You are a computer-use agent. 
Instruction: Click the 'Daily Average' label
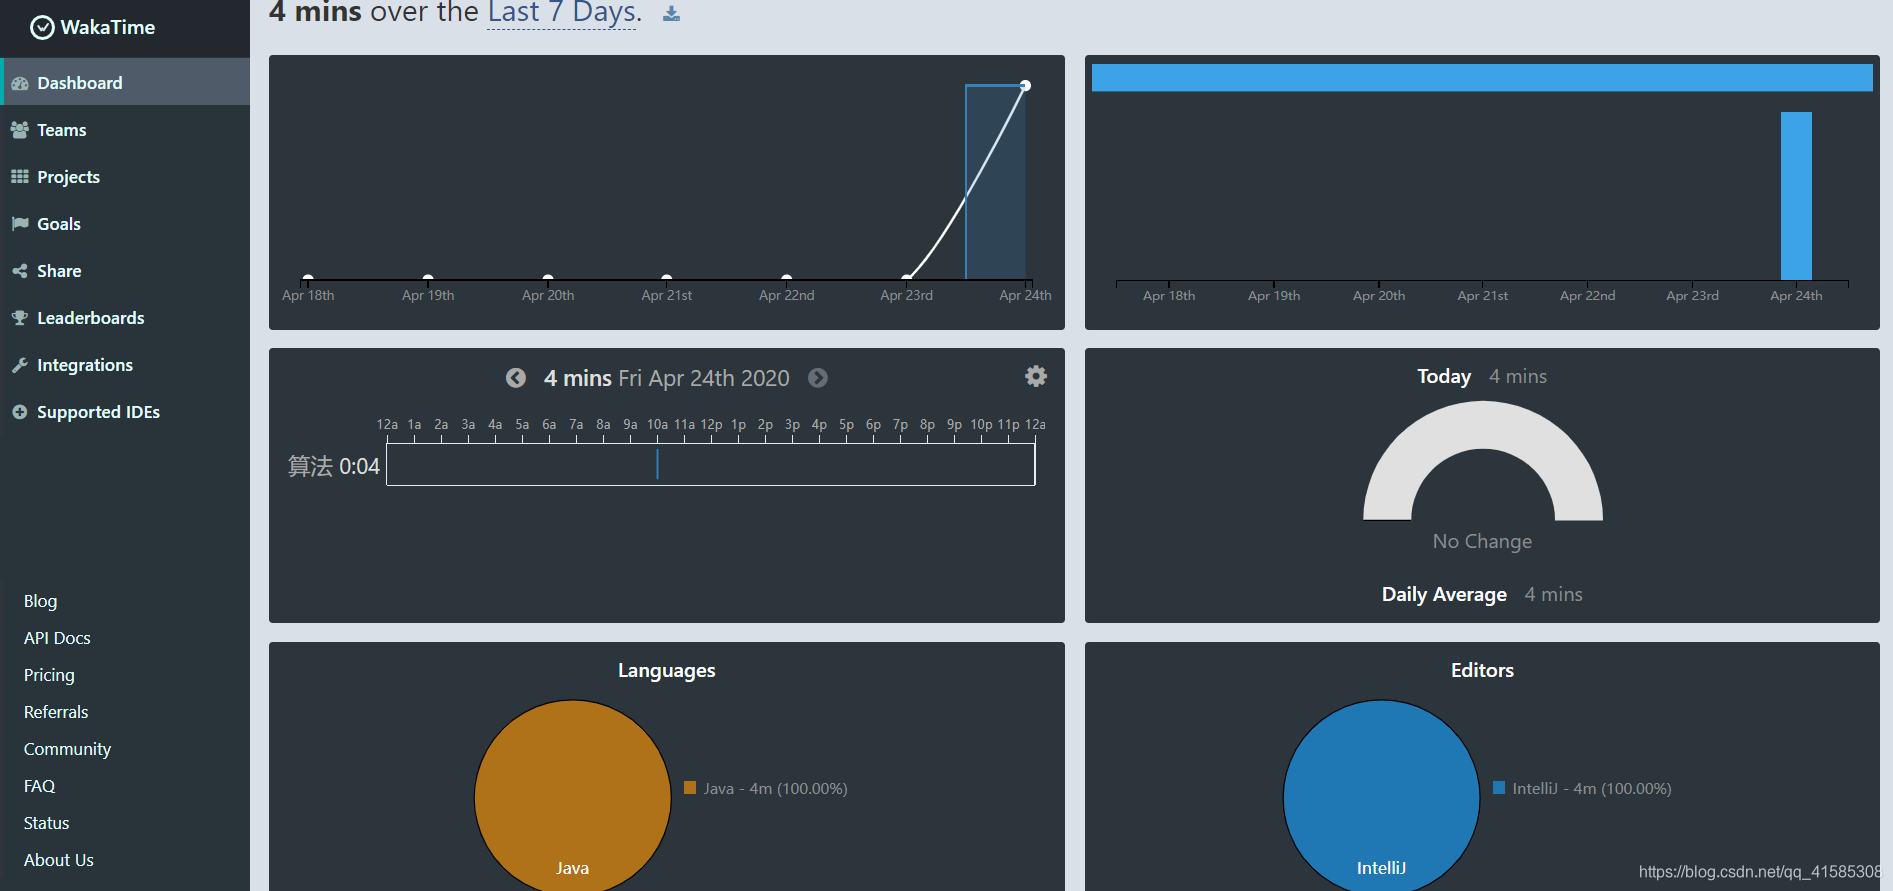[x=1444, y=594]
